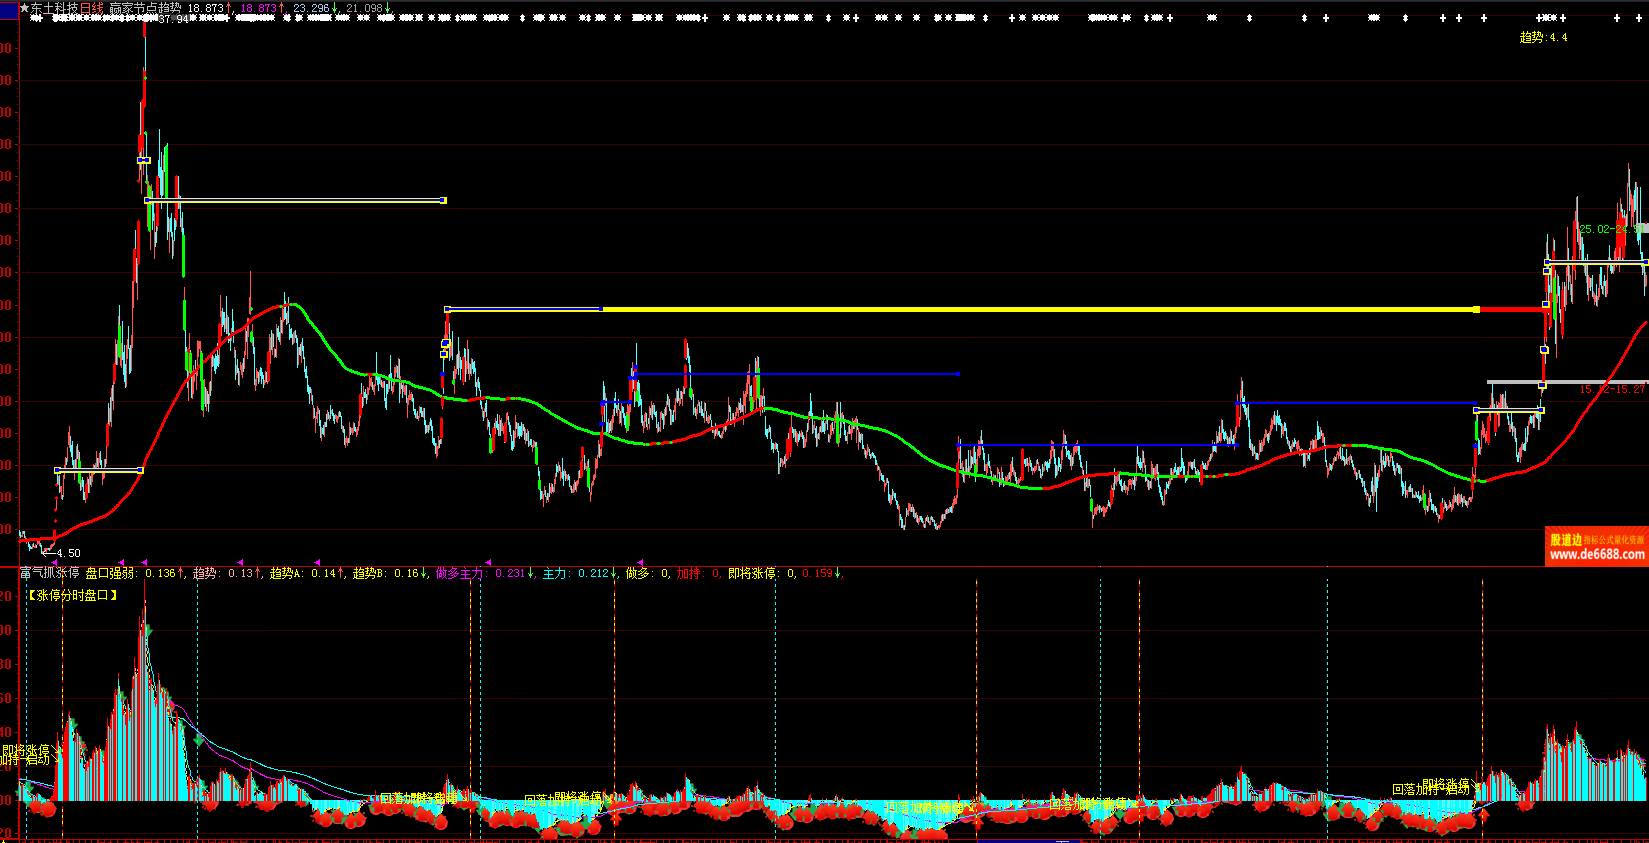Click the yellow 趋势:4.4 label
This screenshot has height=843, width=1649.
pyautogui.click(x=1543, y=37)
